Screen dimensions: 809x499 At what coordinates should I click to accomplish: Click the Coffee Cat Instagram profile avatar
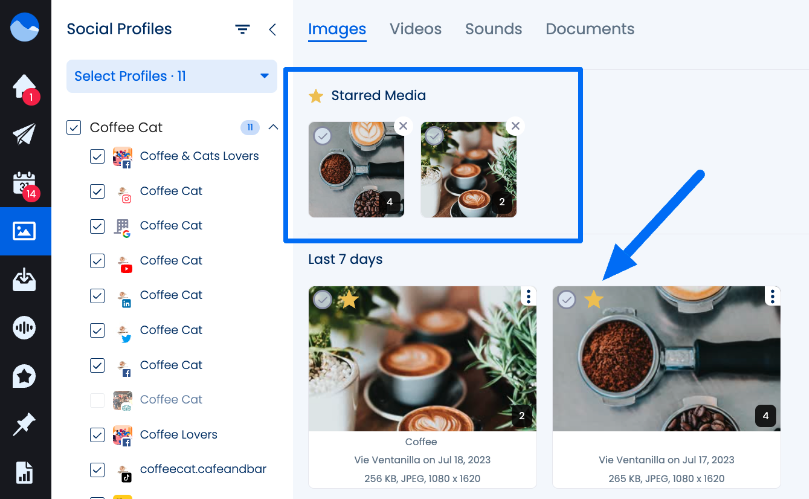124,194
